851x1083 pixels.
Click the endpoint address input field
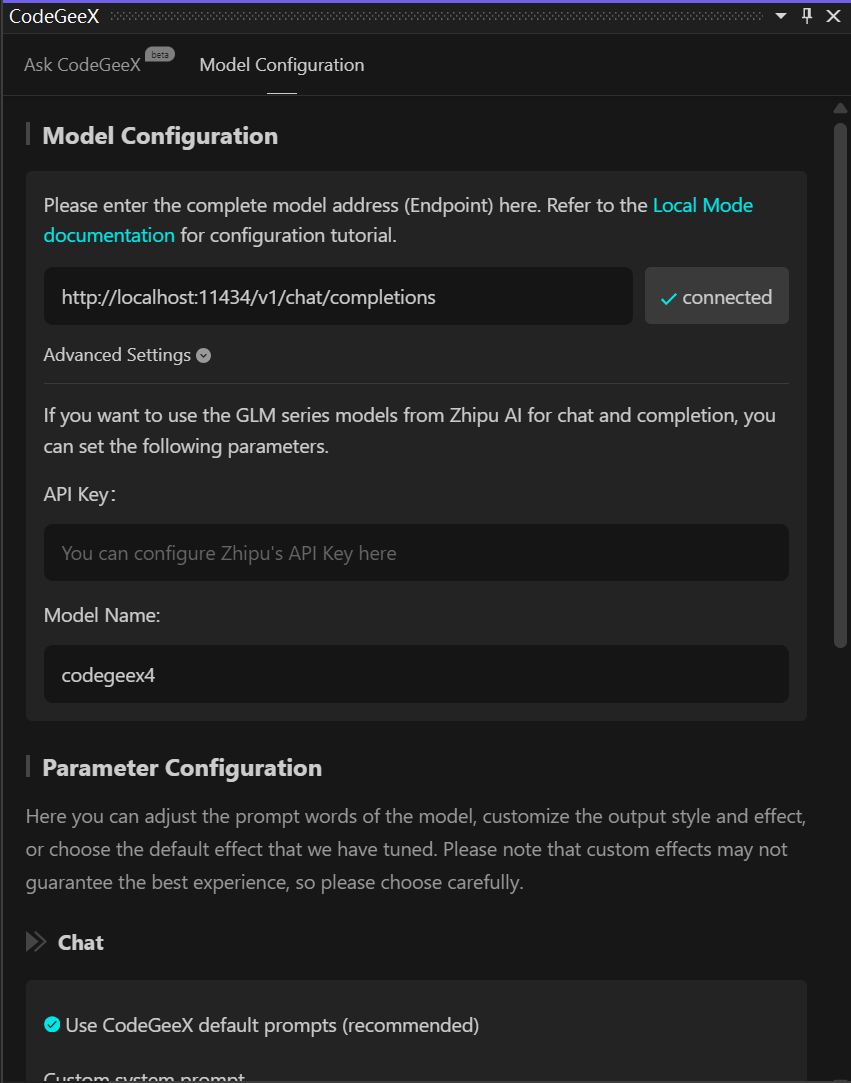click(338, 296)
